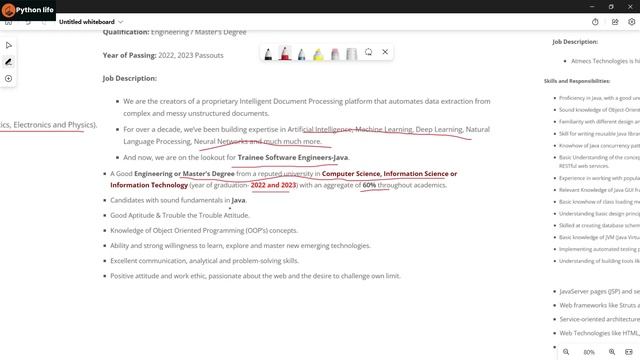Click 'Ability and strong willingness to learn' line
The image size is (640, 360).
tap(240, 245)
